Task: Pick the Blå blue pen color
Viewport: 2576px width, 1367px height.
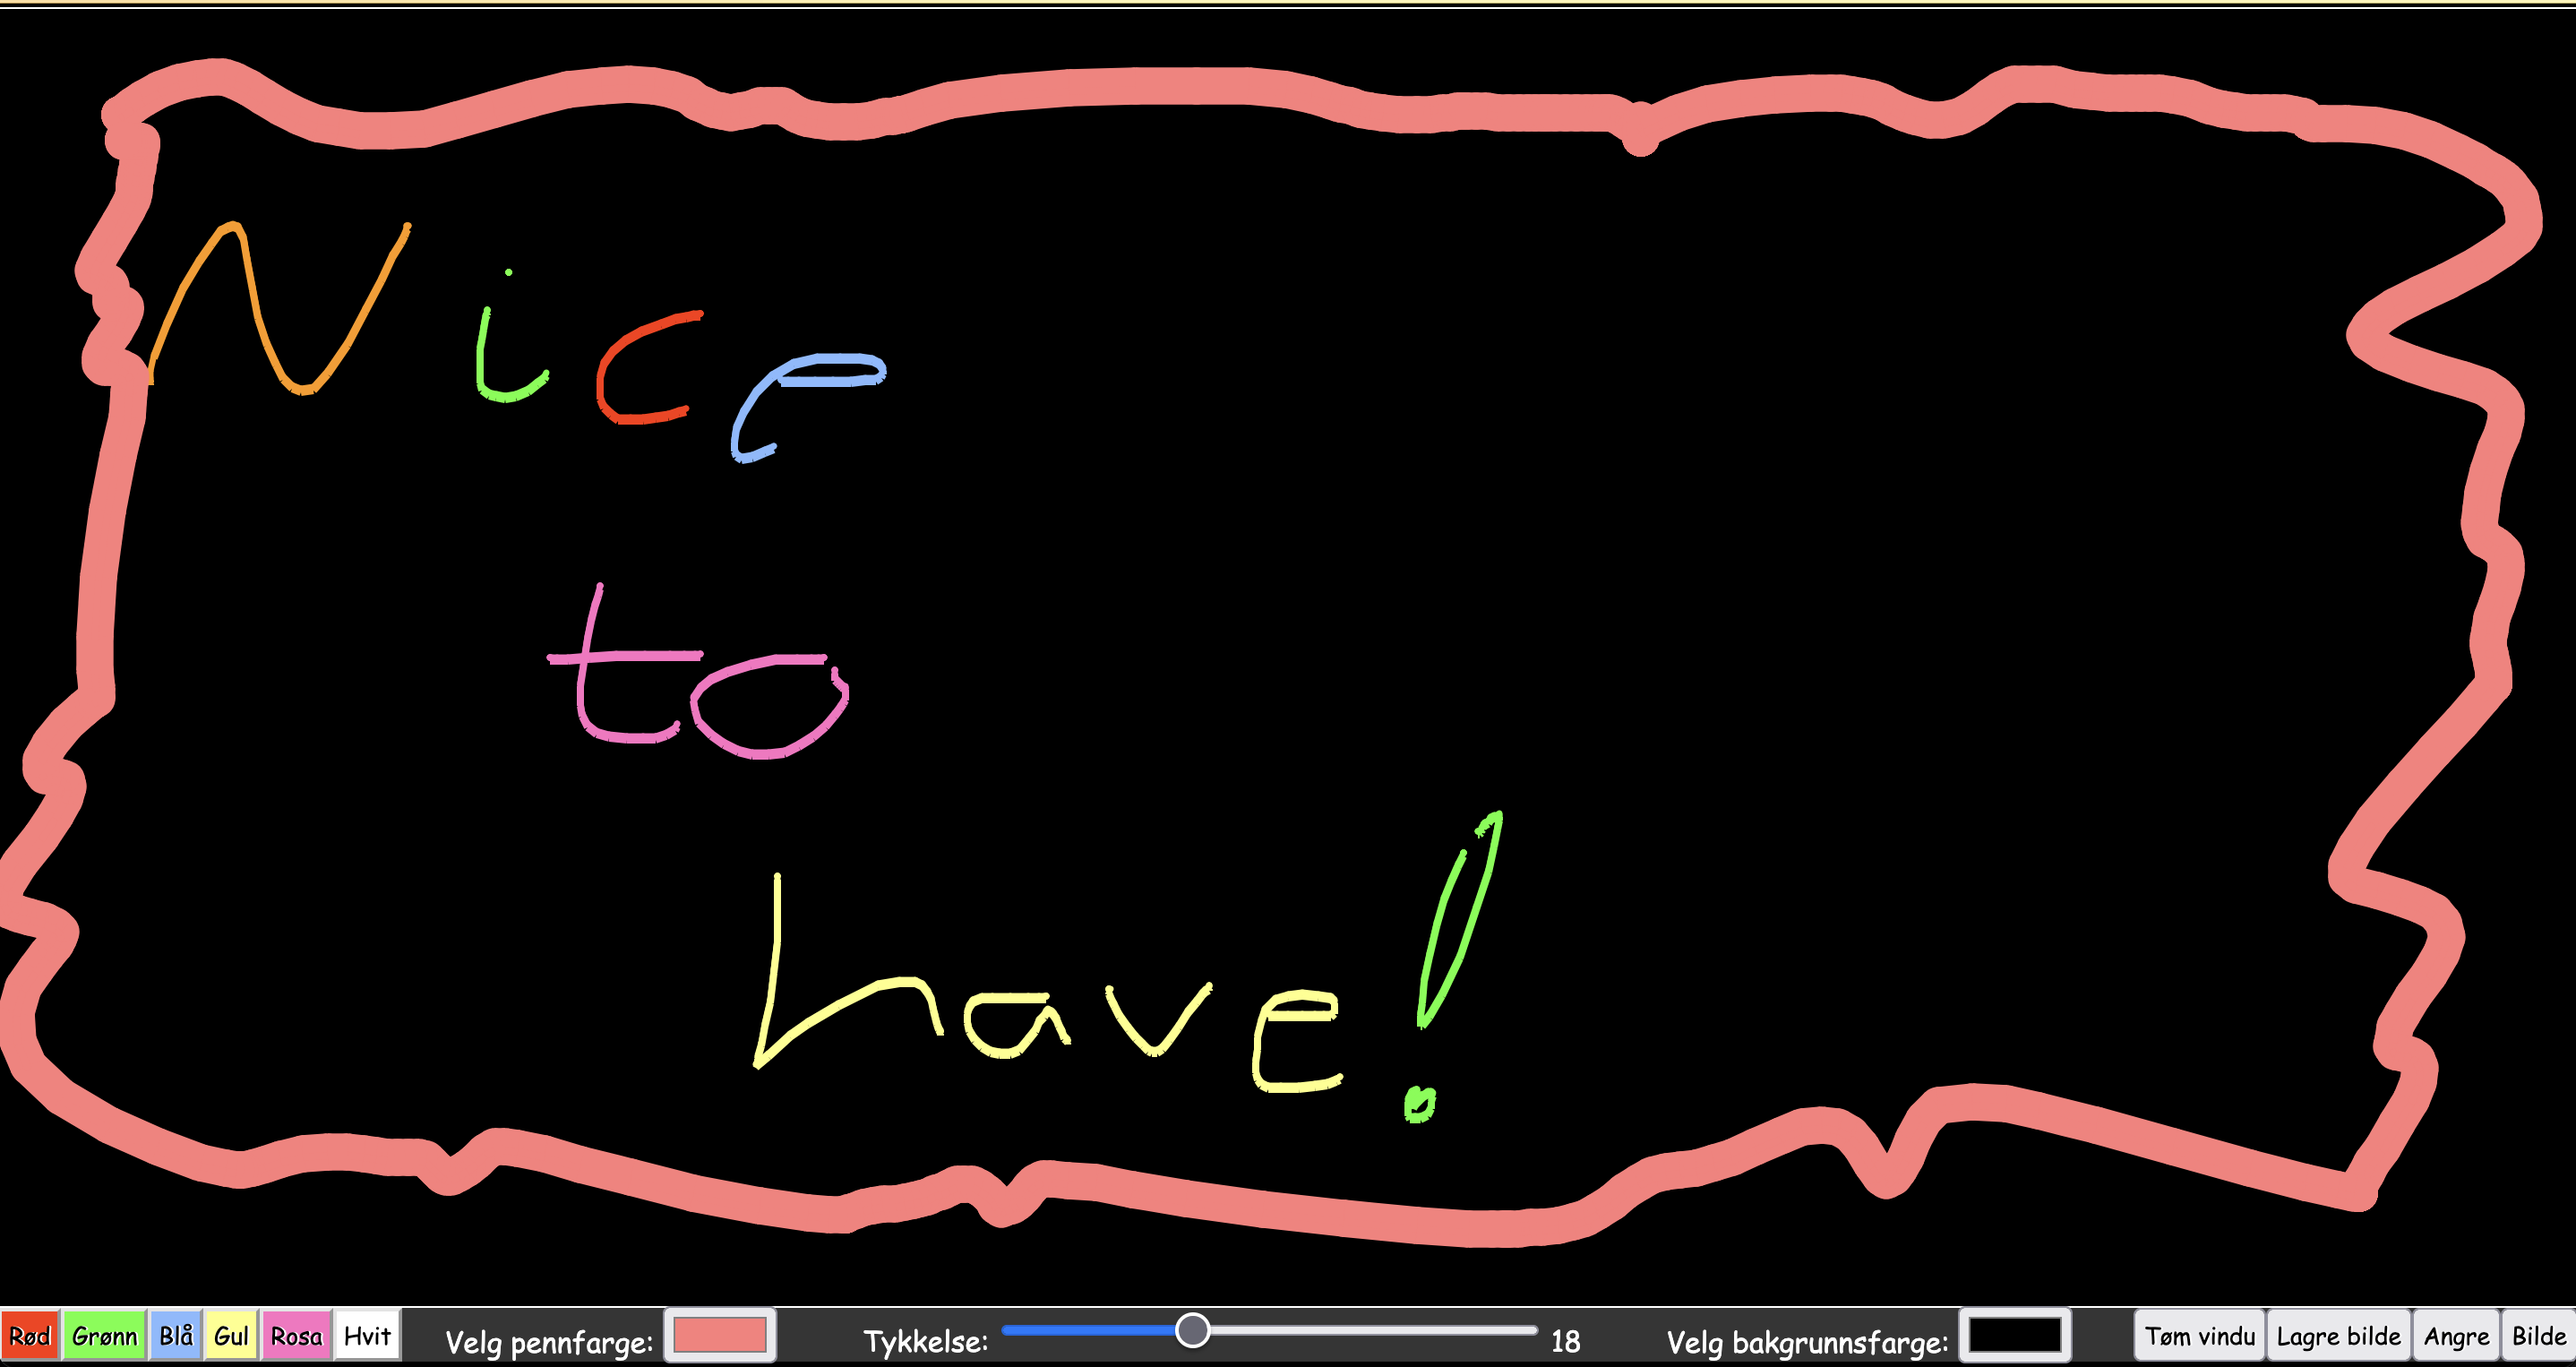Action: click(x=176, y=1335)
